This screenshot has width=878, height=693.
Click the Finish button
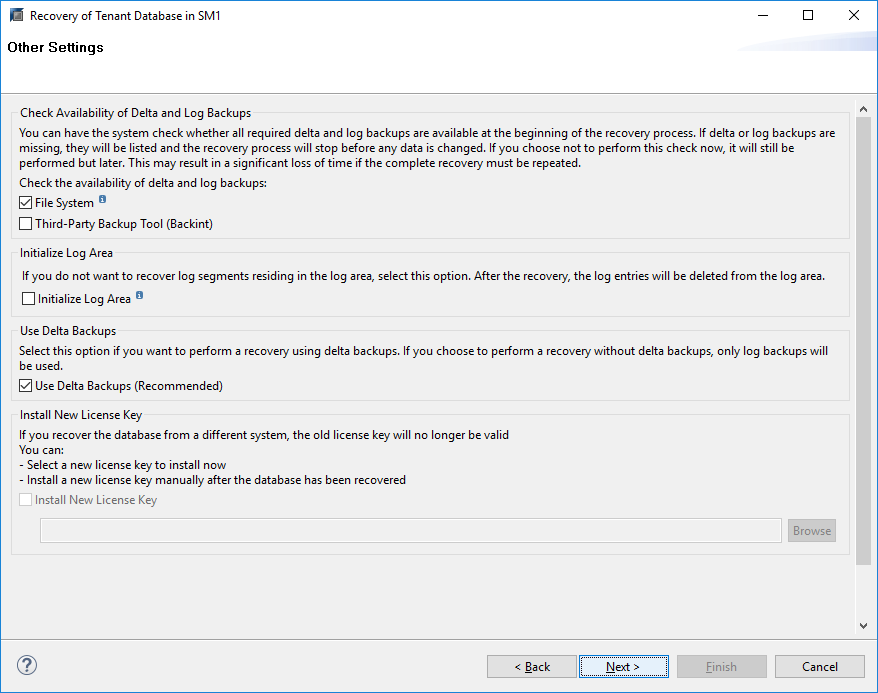click(x=721, y=667)
